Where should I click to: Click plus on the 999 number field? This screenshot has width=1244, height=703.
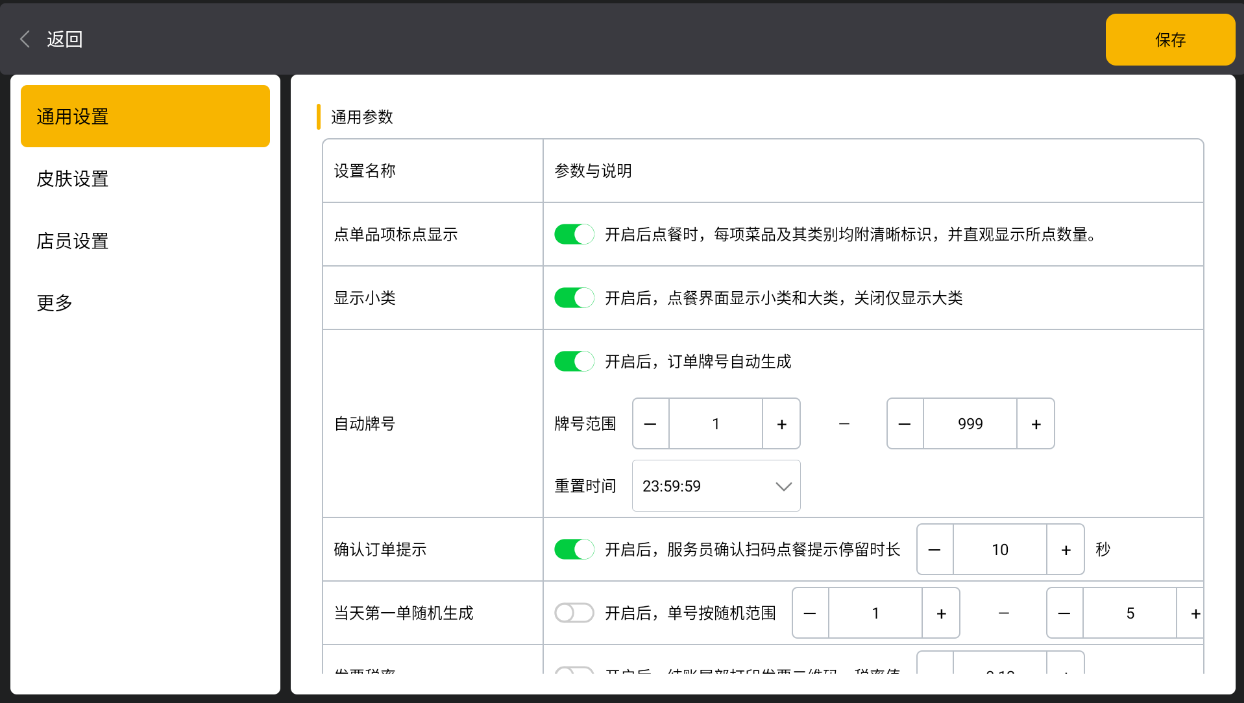pyautogui.click(x=1035, y=424)
